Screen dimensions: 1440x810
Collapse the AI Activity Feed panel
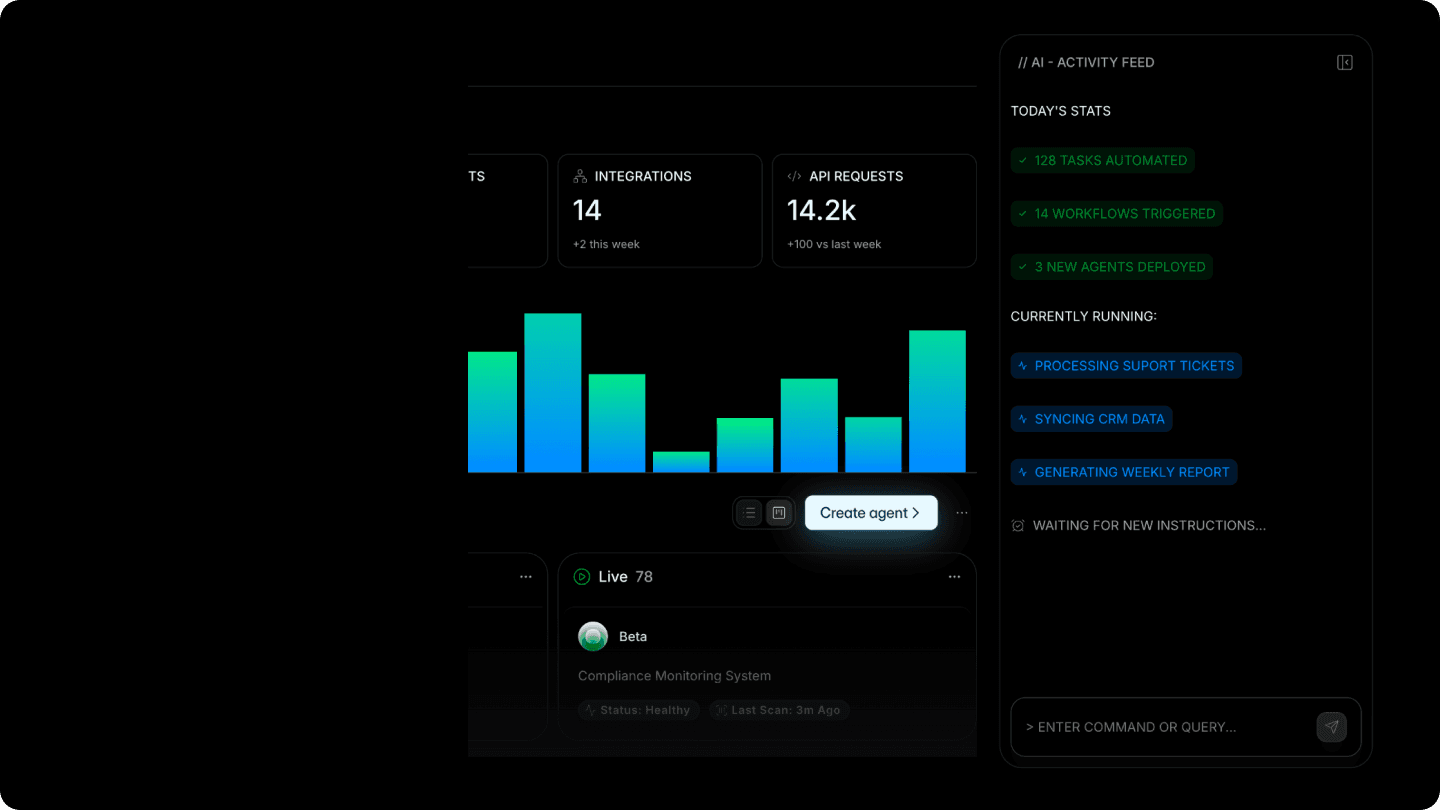[x=1344, y=61]
